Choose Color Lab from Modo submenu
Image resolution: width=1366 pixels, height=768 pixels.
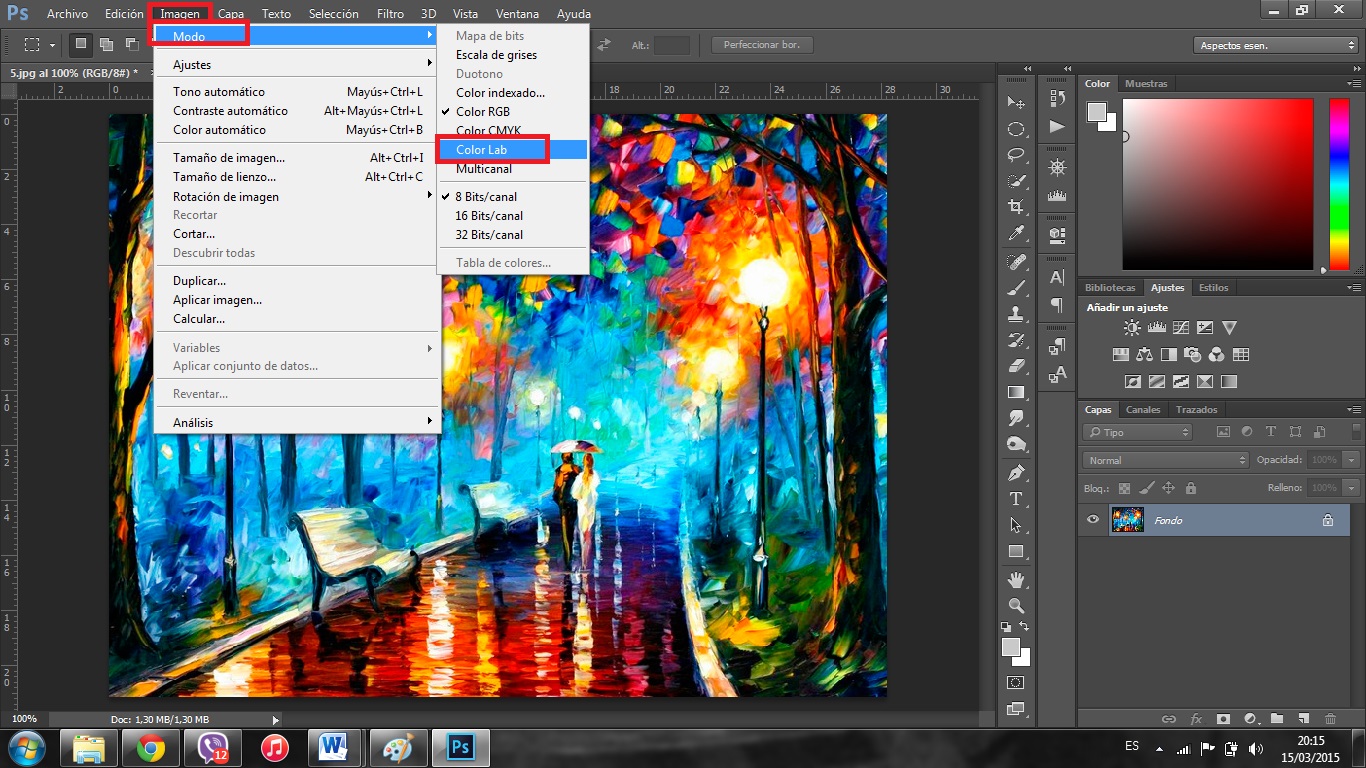click(513, 150)
